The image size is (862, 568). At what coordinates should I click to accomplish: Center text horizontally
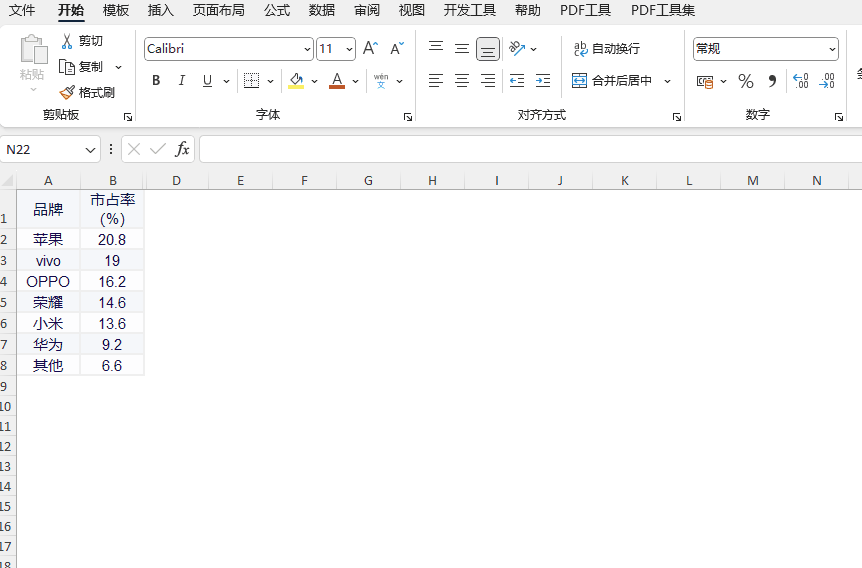click(x=462, y=81)
